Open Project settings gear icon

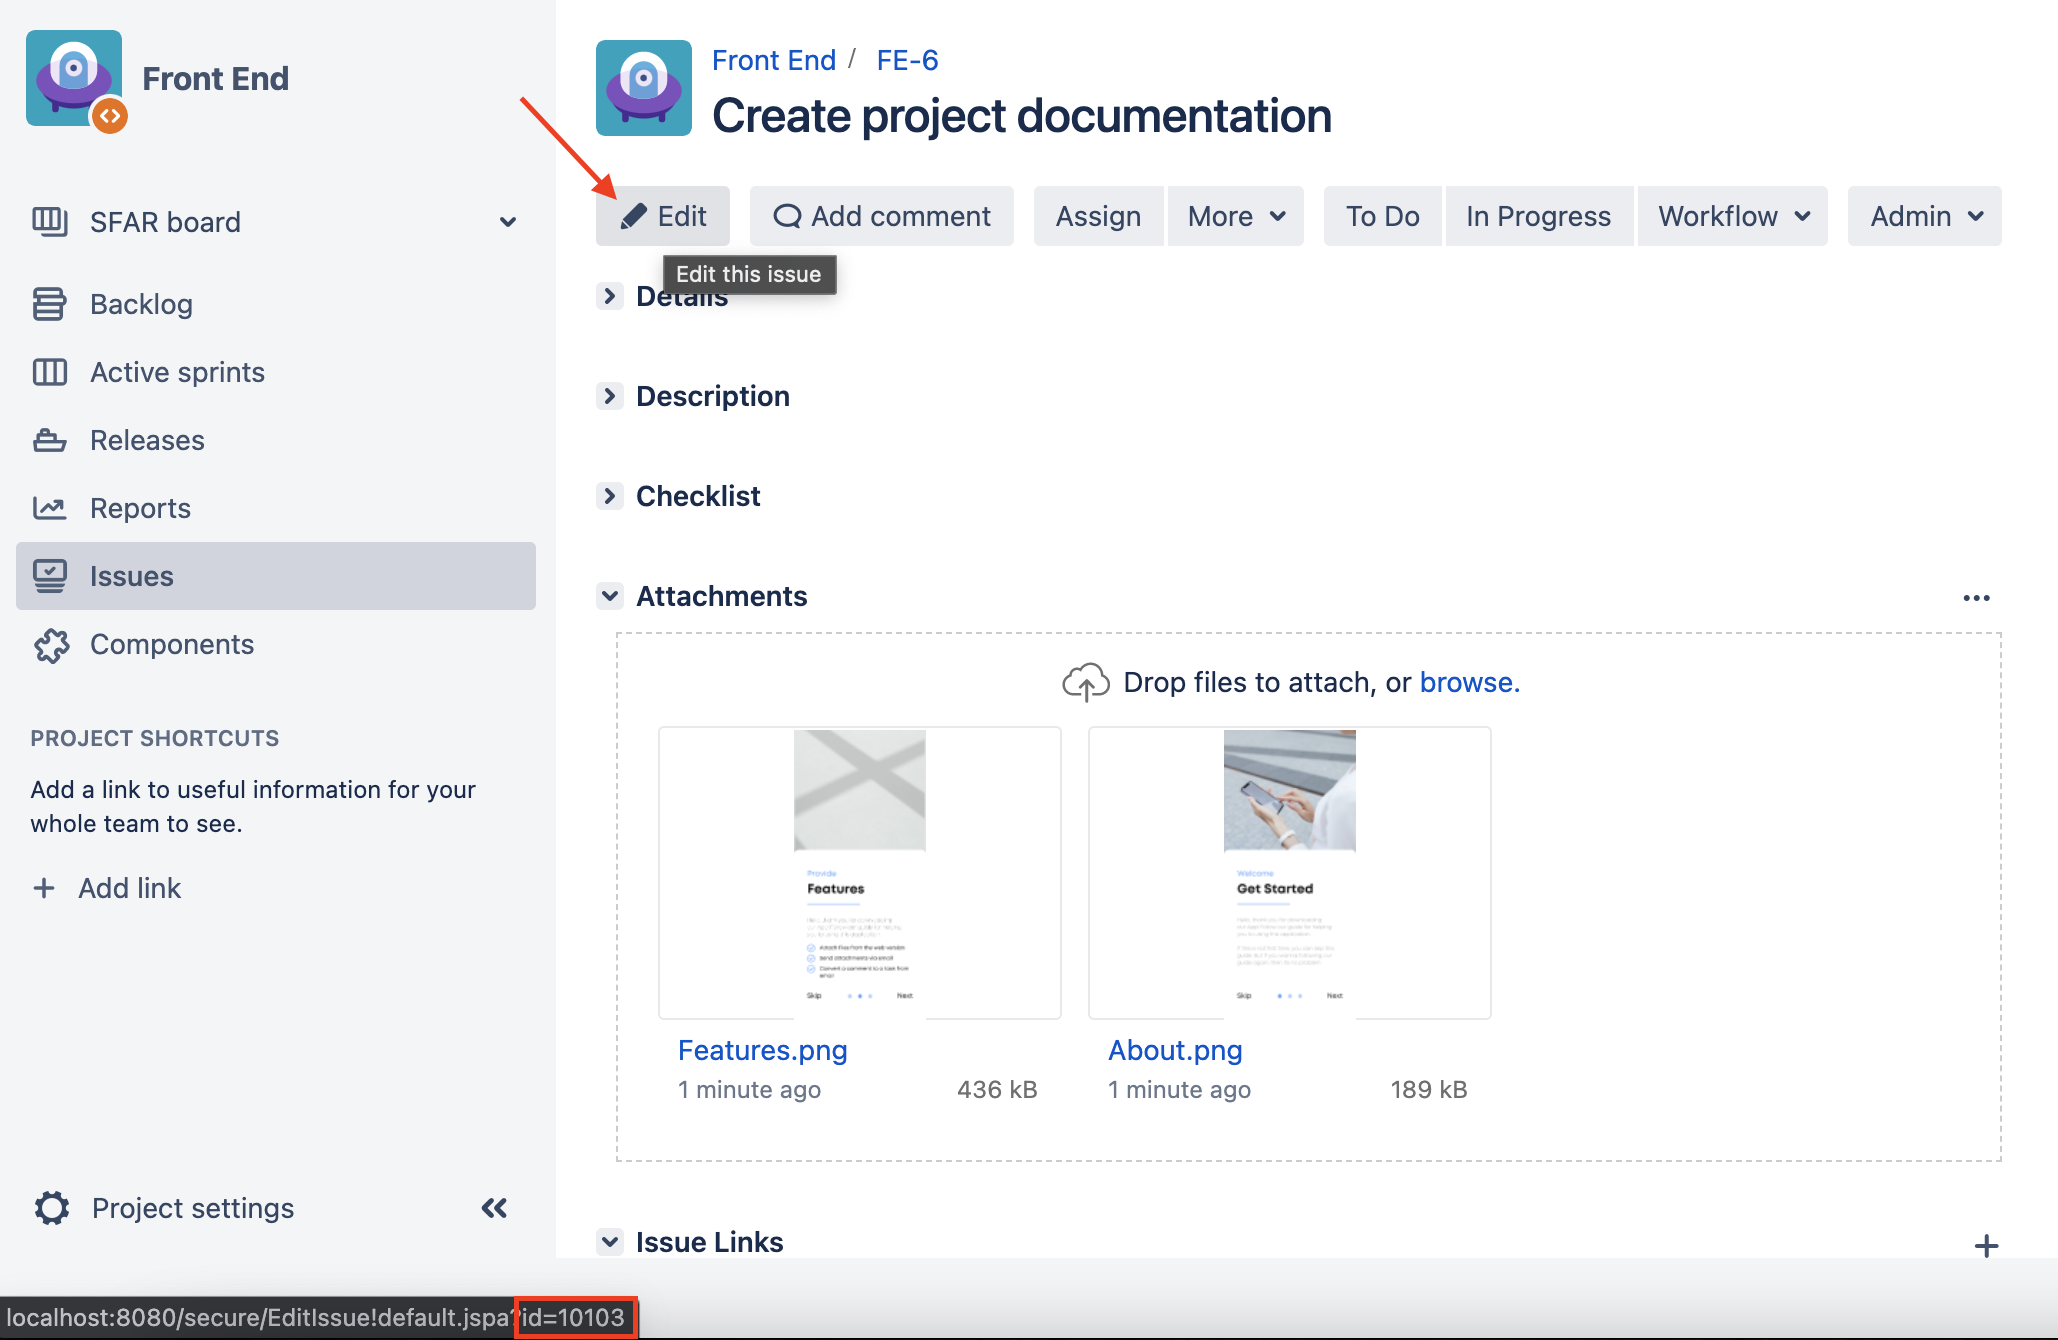(x=52, y=1208)
